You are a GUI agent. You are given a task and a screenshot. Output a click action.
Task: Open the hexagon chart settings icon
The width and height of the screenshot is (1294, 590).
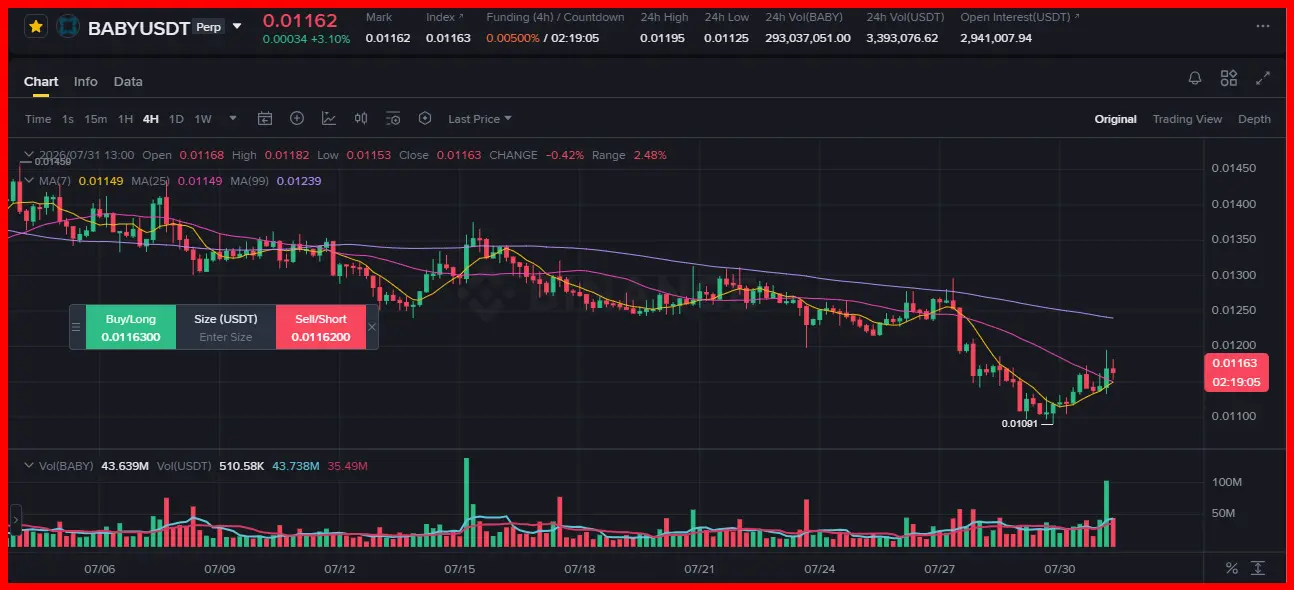pos(425,118)
